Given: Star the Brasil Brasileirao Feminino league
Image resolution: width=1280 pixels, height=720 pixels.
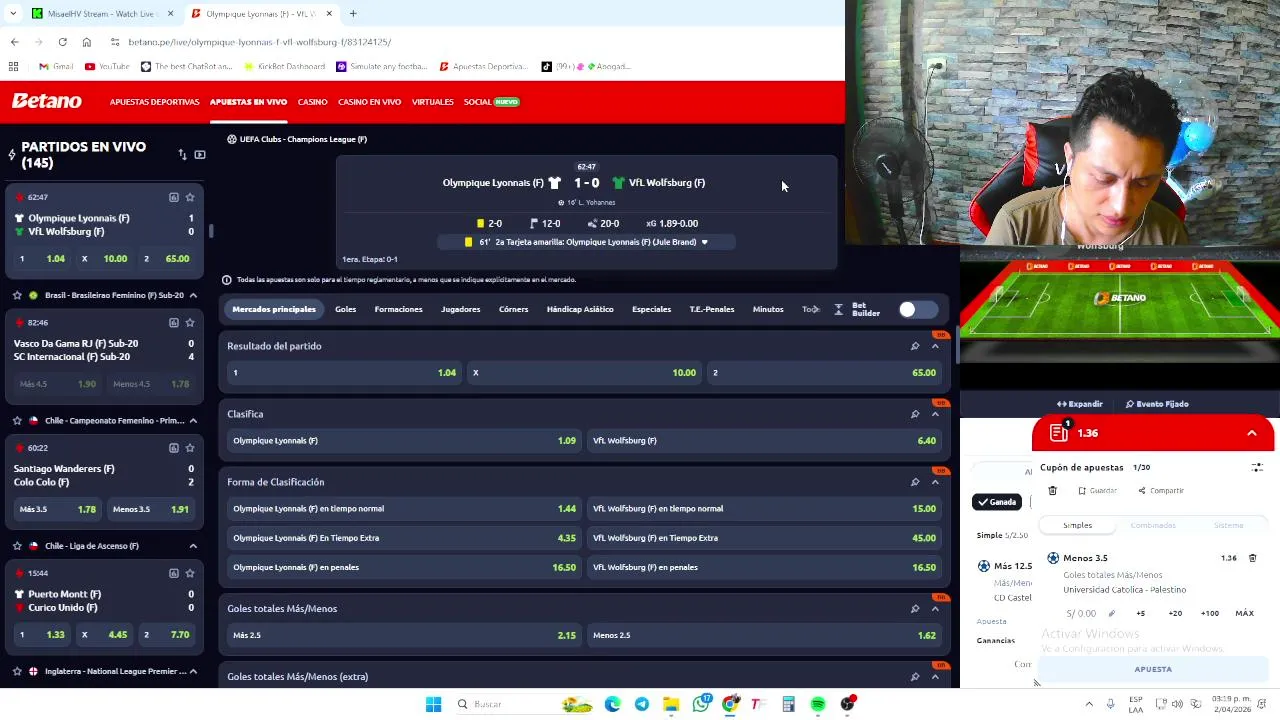Looking at the screenshot, I should click(17, 295).
